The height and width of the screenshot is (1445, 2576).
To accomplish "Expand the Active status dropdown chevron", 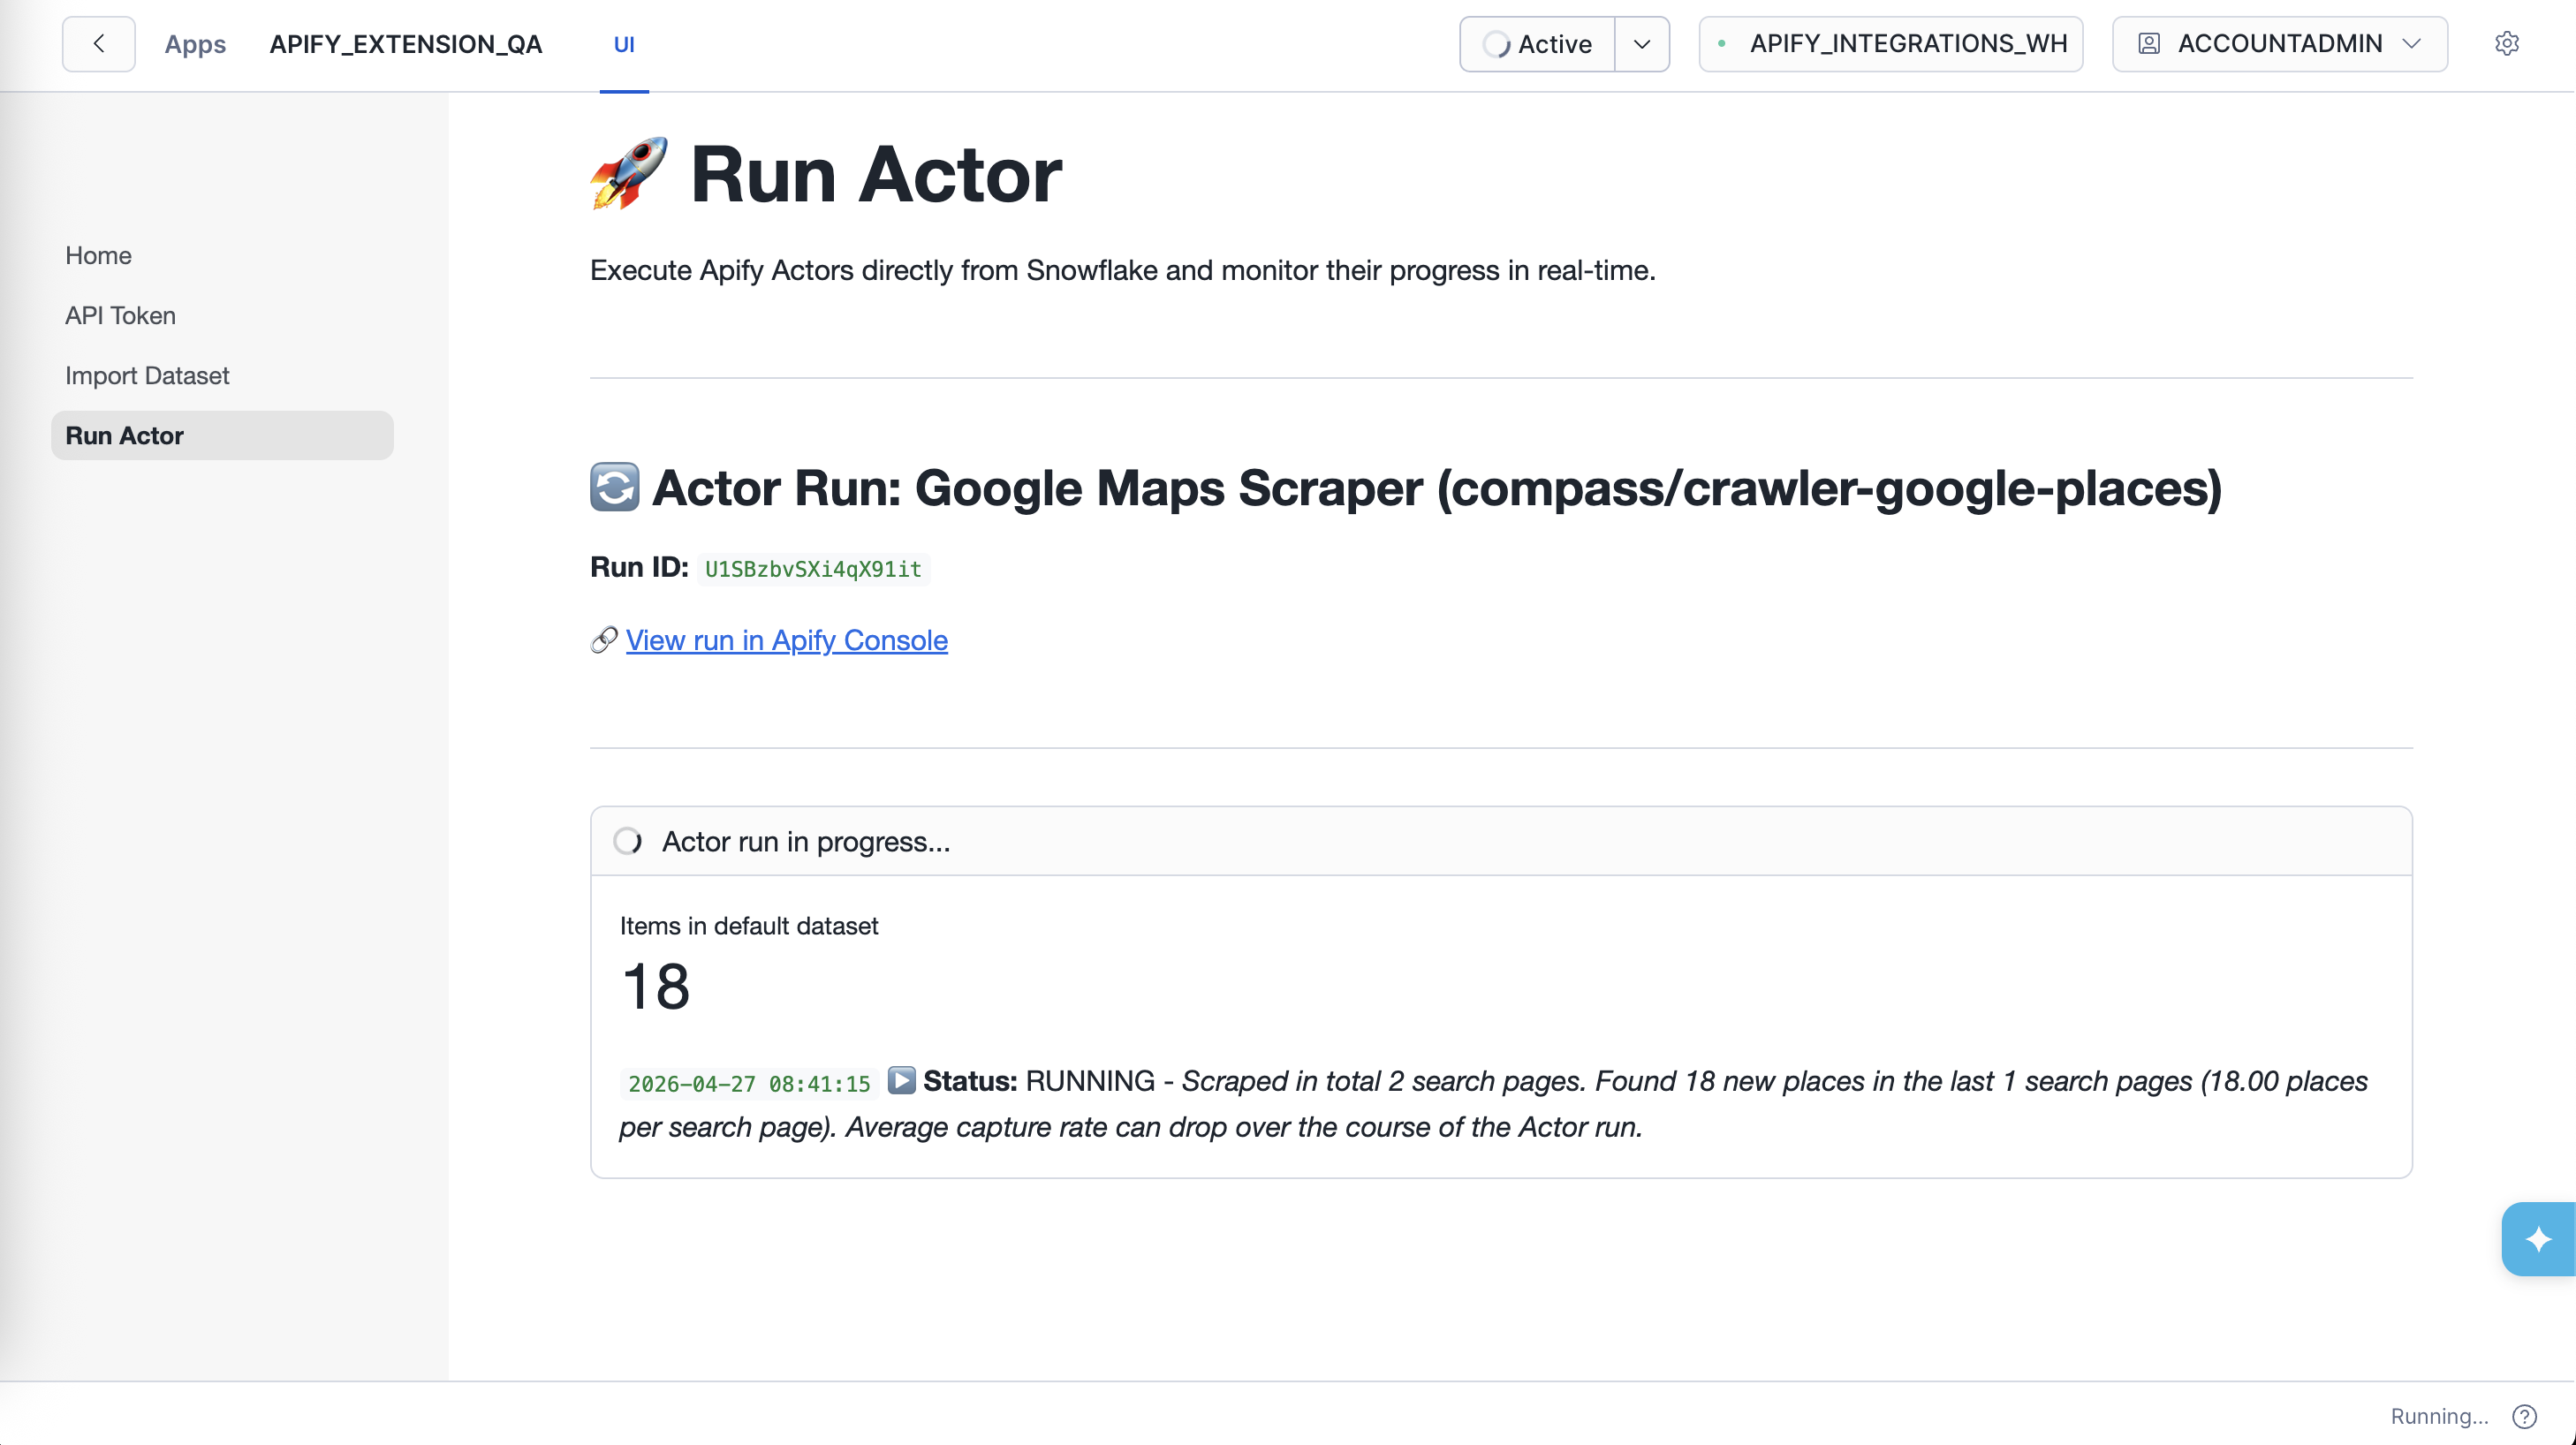I will (x=1641, y=44).
